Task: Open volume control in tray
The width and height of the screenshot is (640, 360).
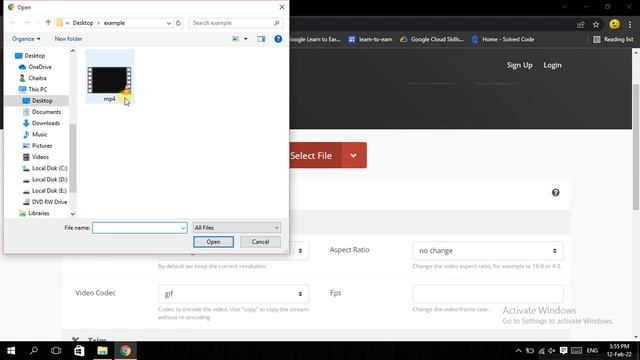Action: click(x=552, y=351)
